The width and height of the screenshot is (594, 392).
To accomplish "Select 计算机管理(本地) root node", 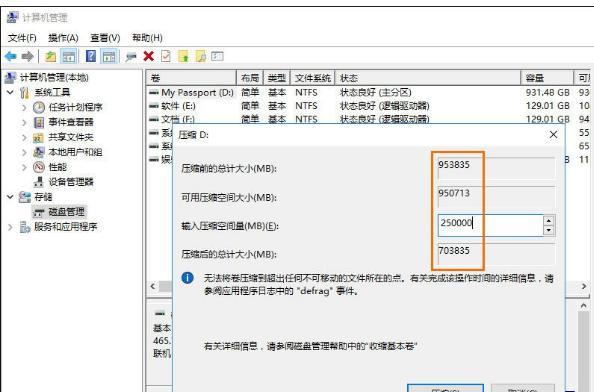I will pos(54,78).
